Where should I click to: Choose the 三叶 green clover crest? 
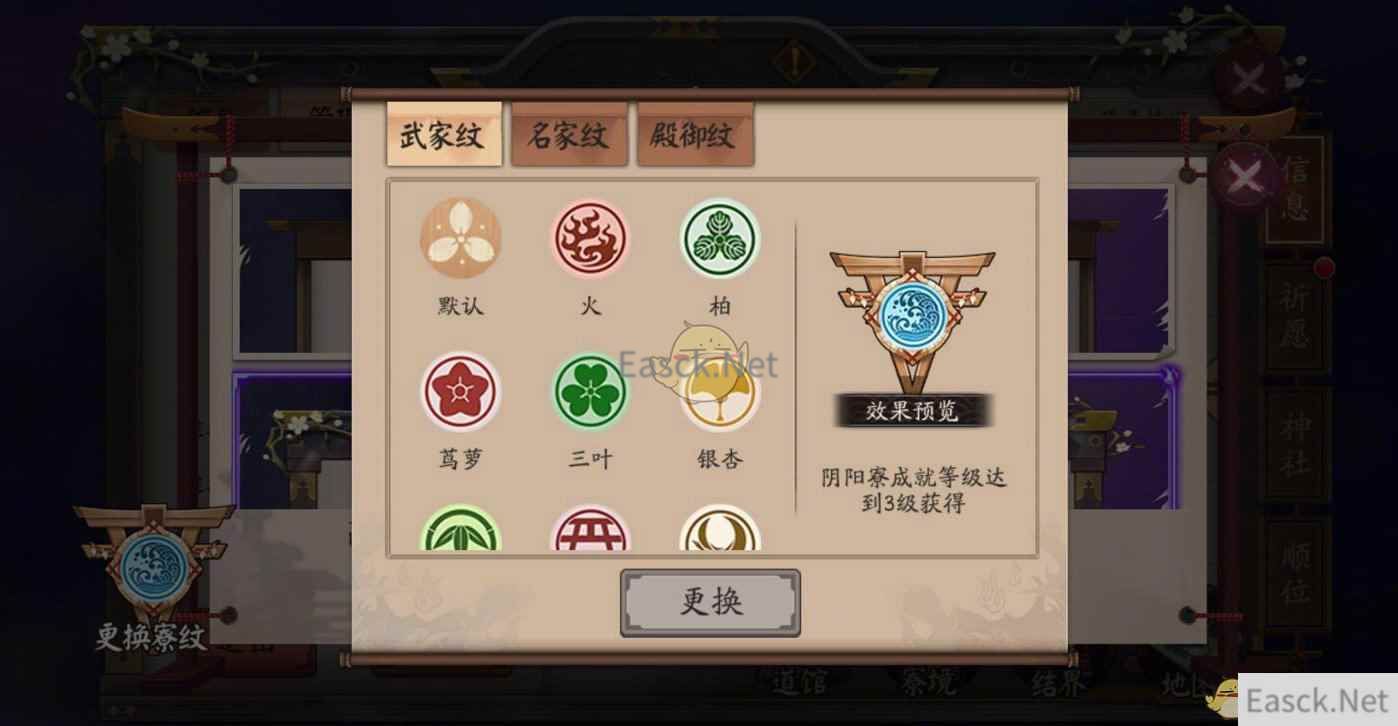590,390
